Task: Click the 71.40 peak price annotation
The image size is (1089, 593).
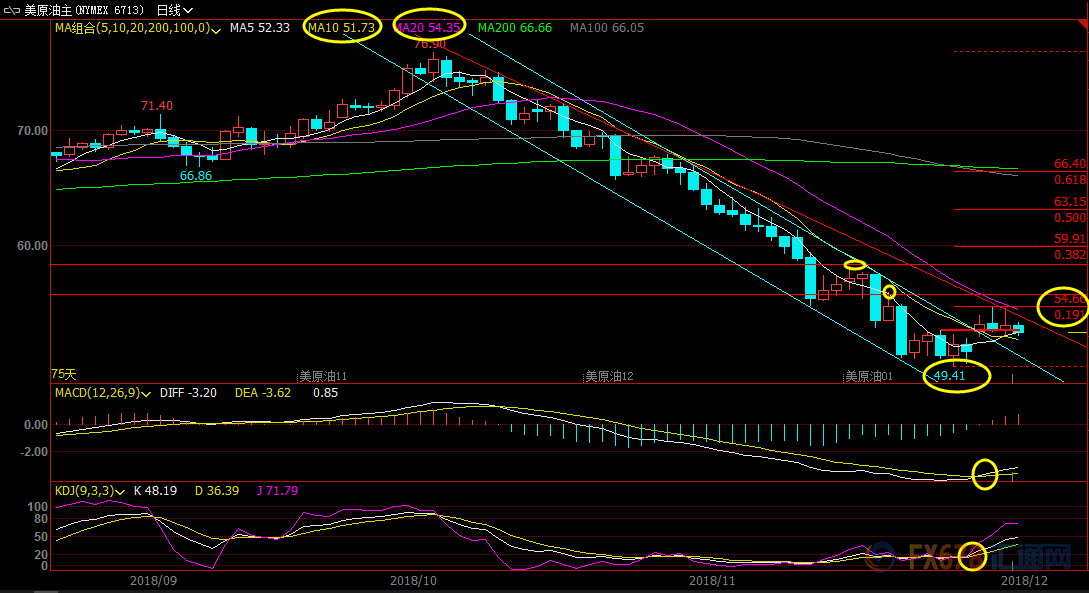Action: pos(156,106)
